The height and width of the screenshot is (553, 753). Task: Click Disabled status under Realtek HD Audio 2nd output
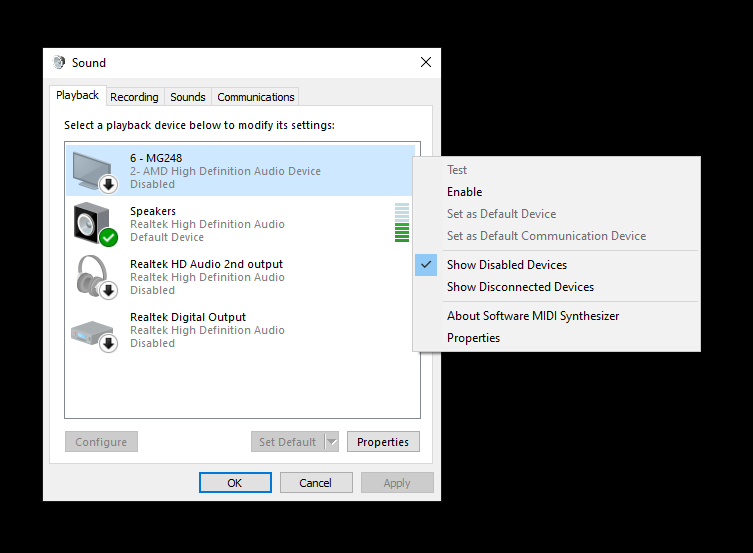[x=152, y=290]
